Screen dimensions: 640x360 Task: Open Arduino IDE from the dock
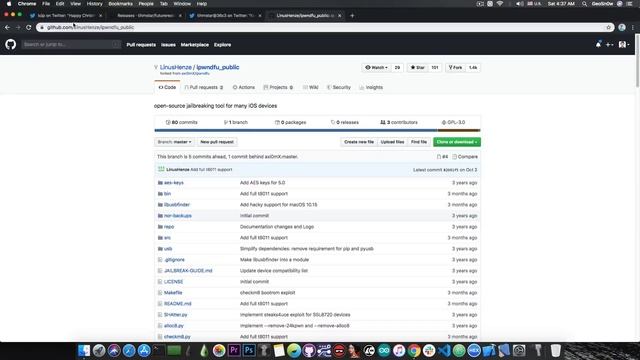[x=384, y=351]
